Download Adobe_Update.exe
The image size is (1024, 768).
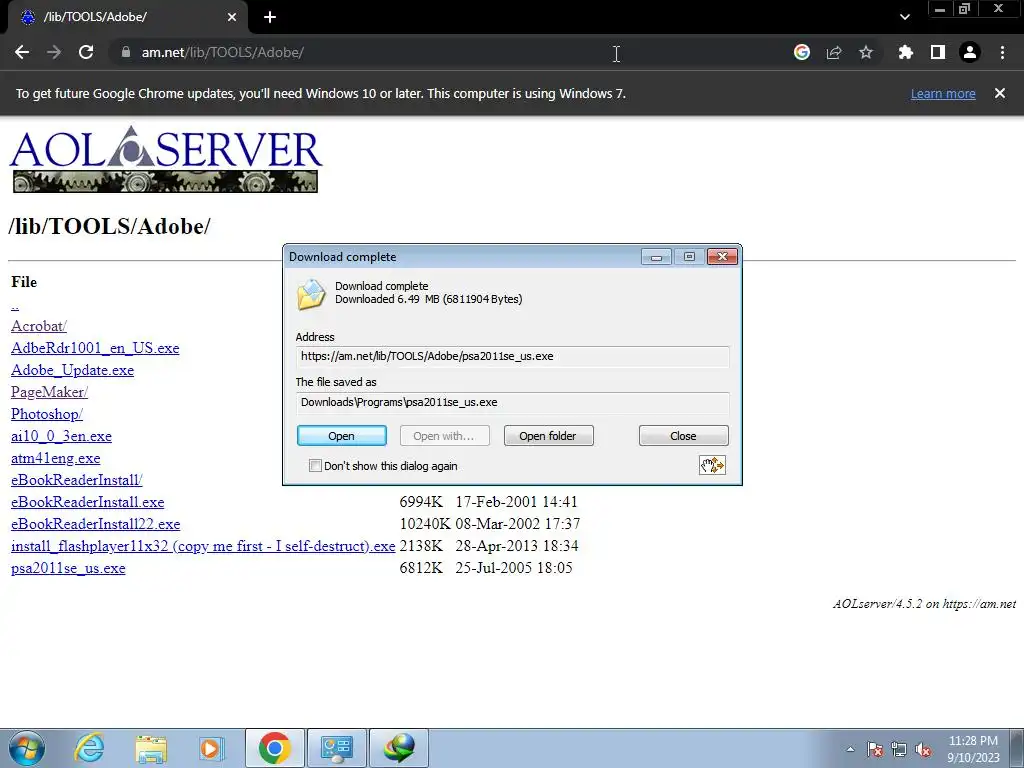click(72, 370)
